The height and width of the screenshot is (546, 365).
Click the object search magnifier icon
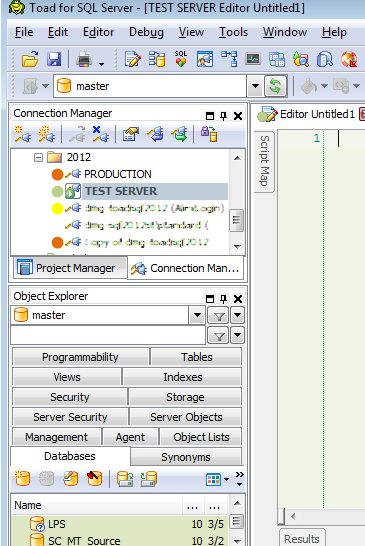[x=301, y=59]
